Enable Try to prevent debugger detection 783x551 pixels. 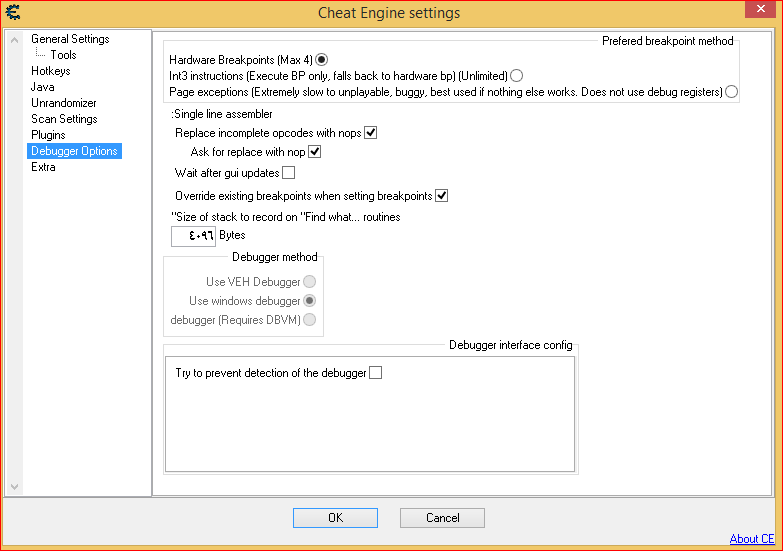[376, 373]
